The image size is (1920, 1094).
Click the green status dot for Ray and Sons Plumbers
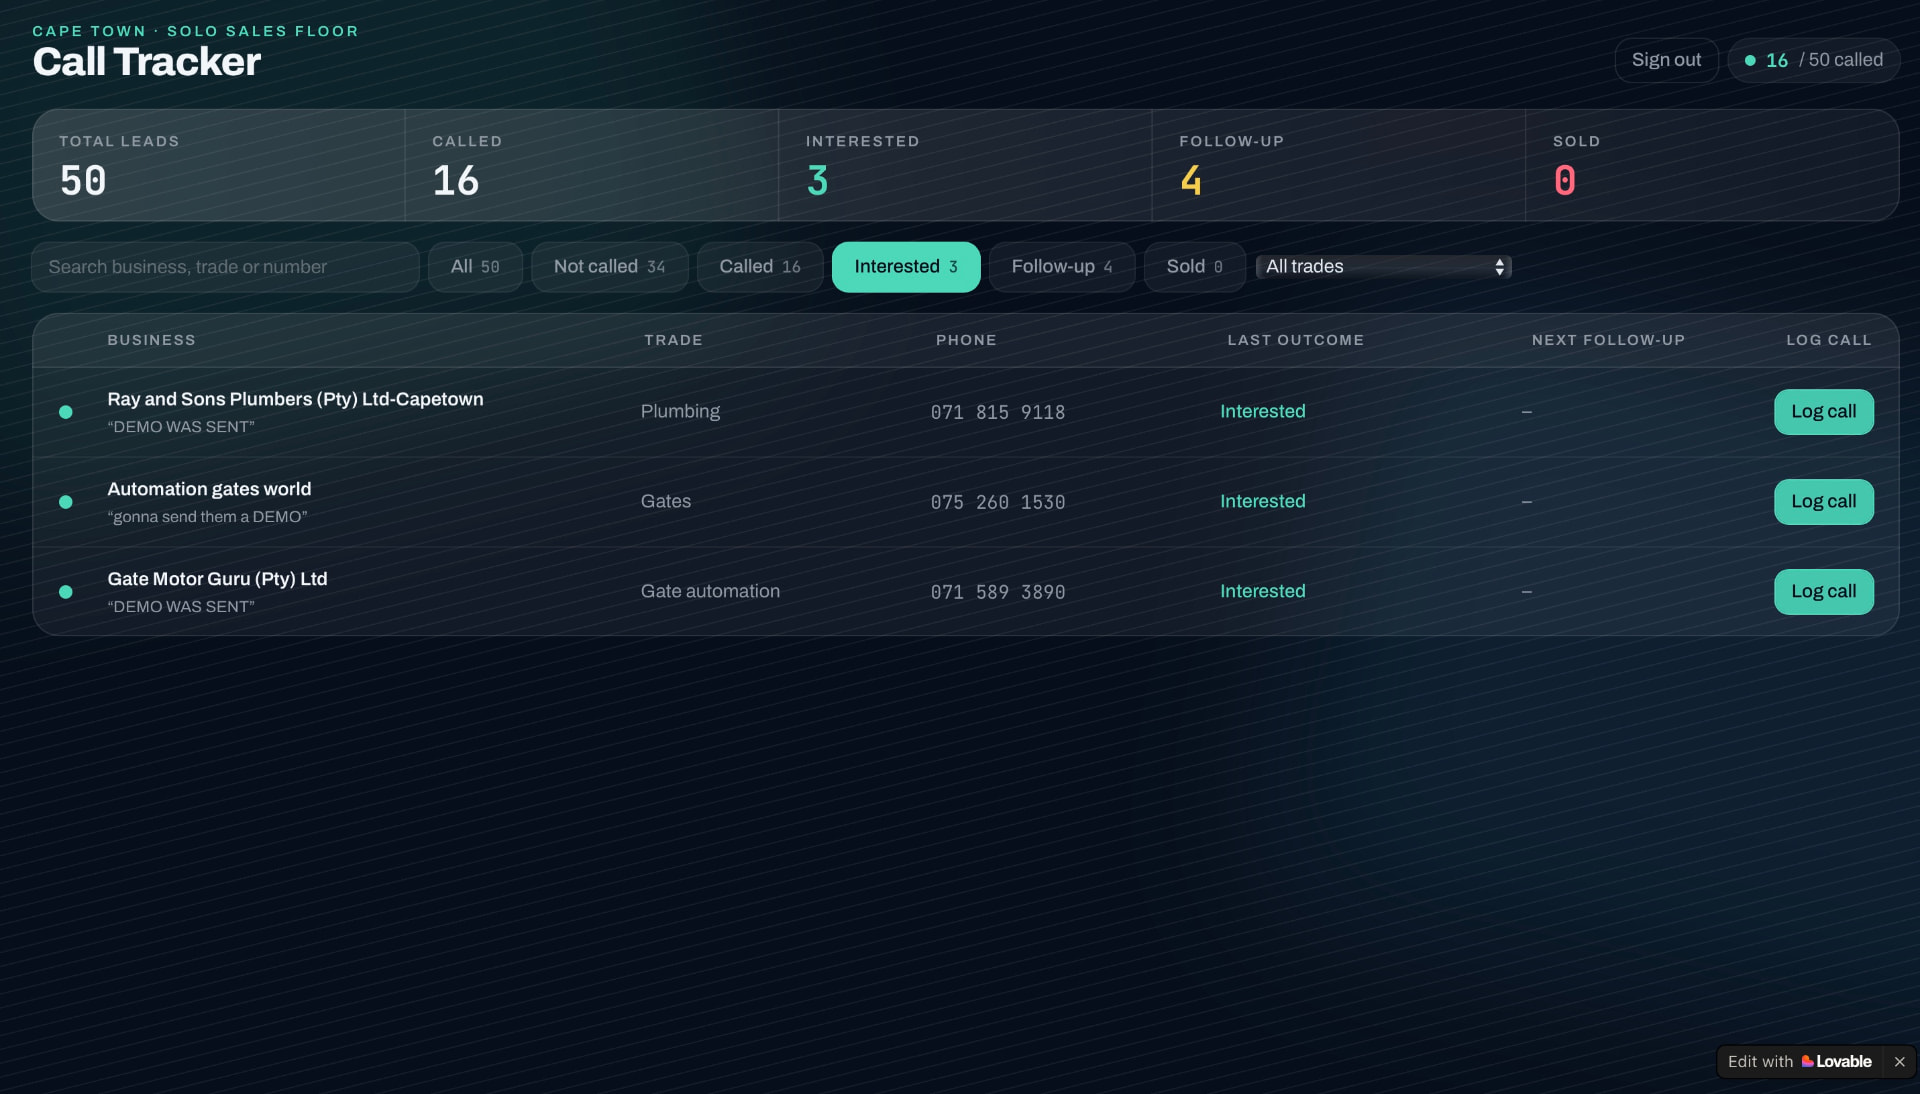click(66, 412)
